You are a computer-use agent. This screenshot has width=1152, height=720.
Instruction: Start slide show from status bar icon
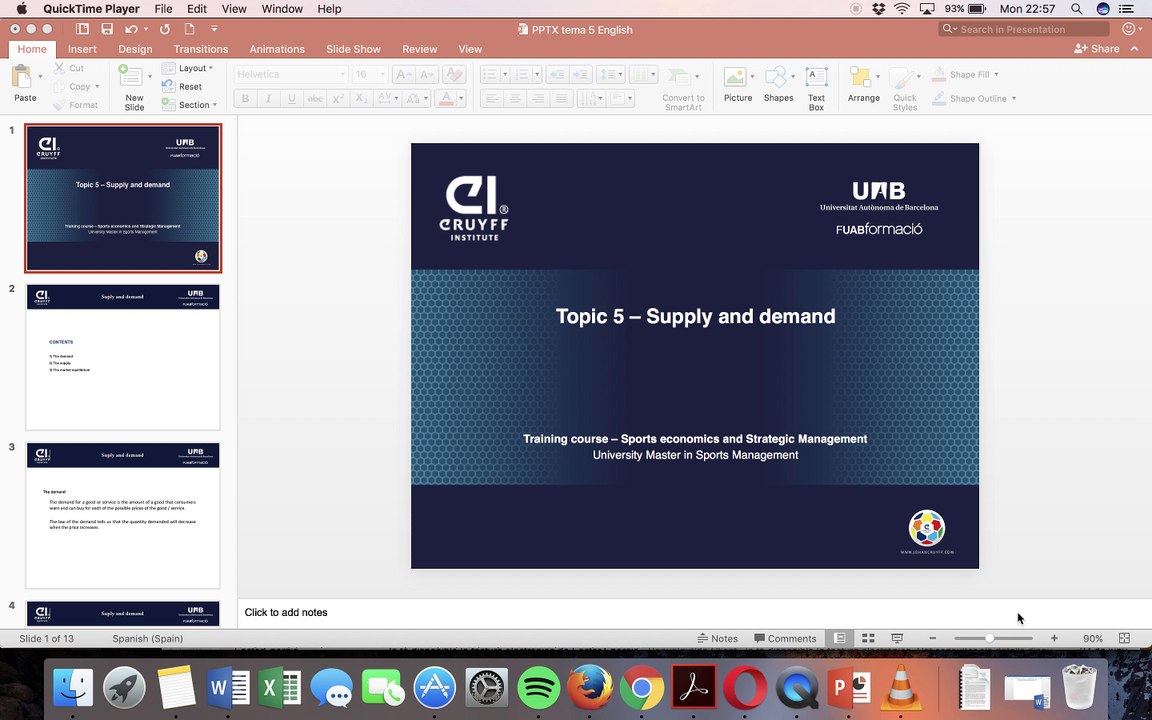pyautogui.click(x=896, y=638)
